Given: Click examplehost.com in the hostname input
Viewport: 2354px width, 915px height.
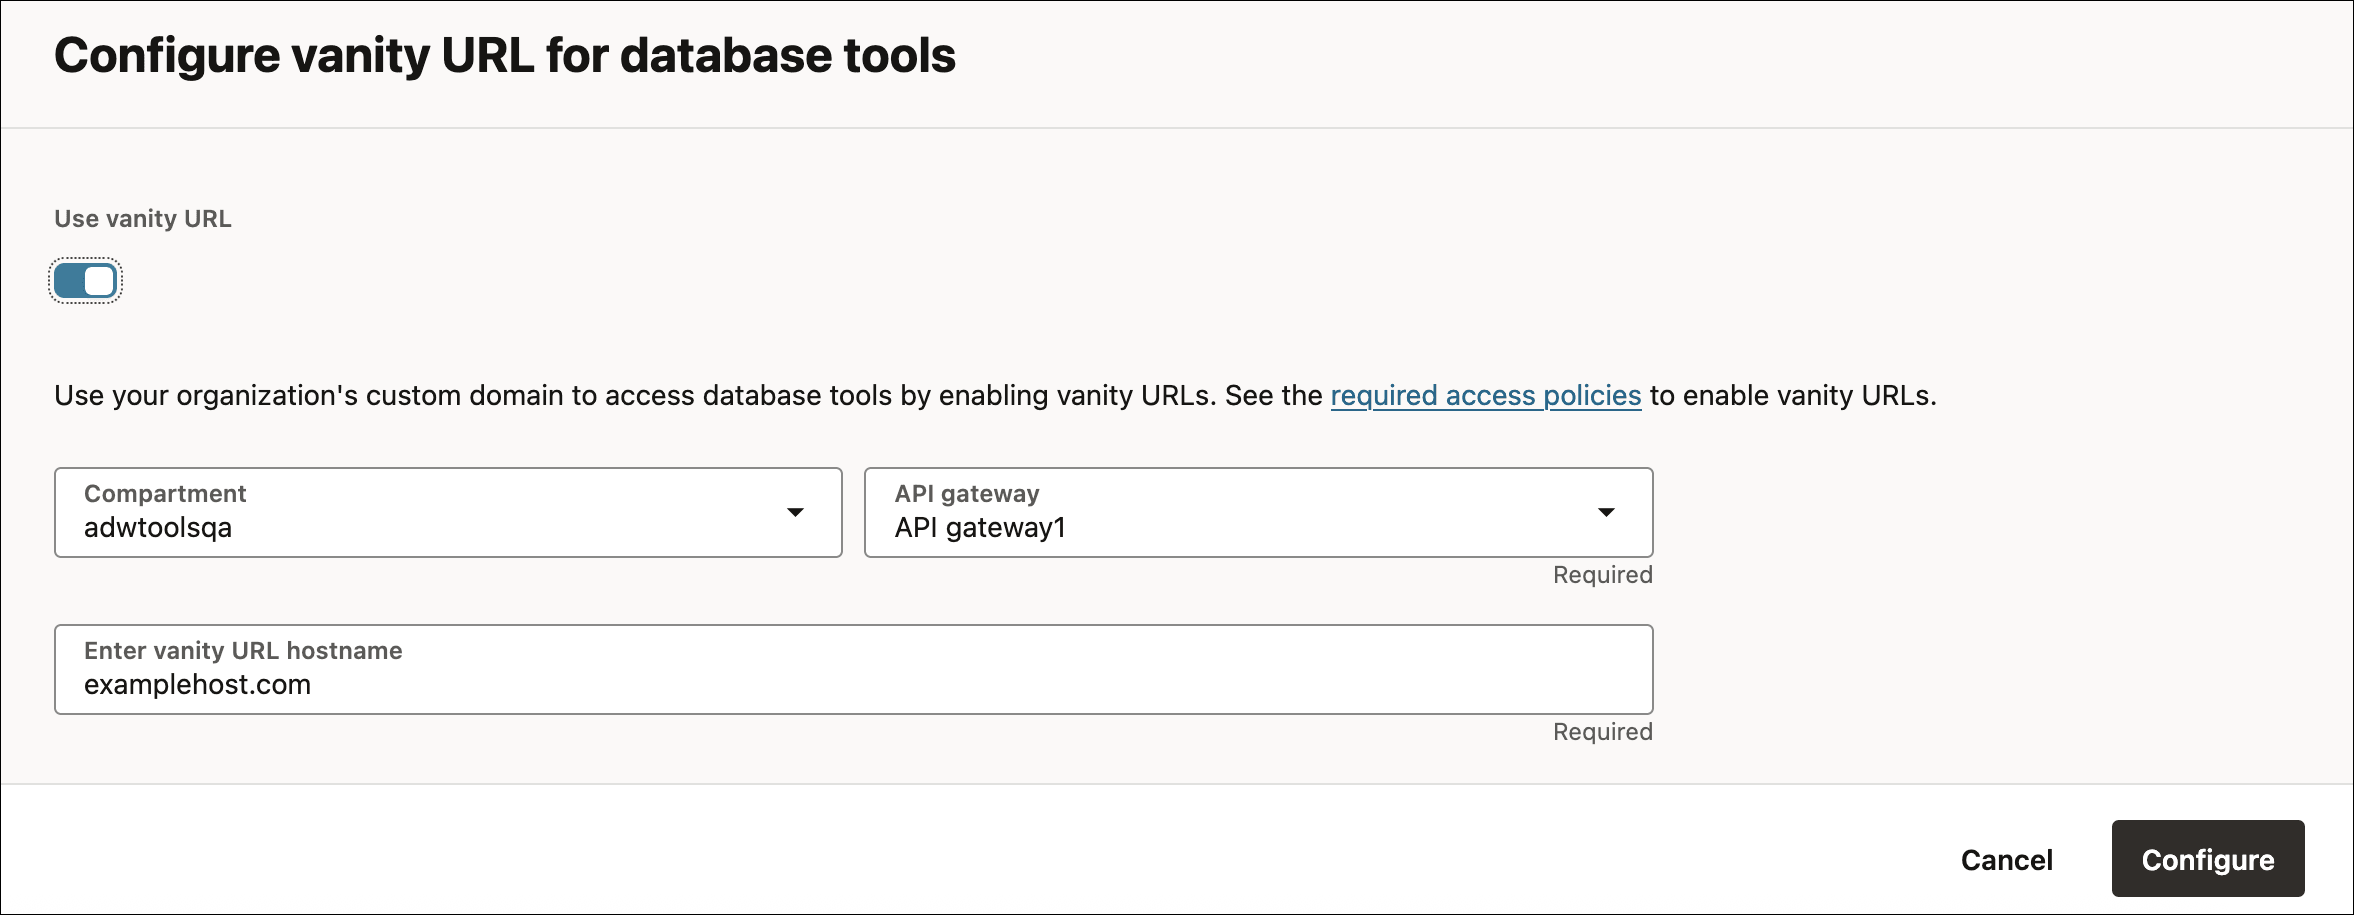Looking at the screenshot, I should [199, 684].
